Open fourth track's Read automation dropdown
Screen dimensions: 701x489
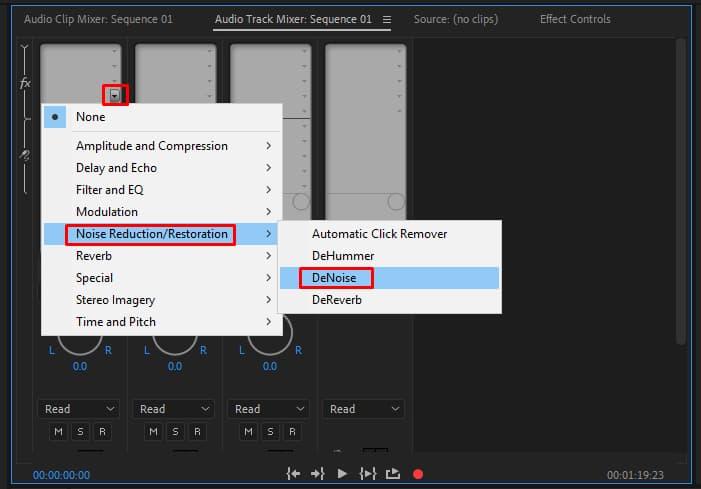pos(364,409)
